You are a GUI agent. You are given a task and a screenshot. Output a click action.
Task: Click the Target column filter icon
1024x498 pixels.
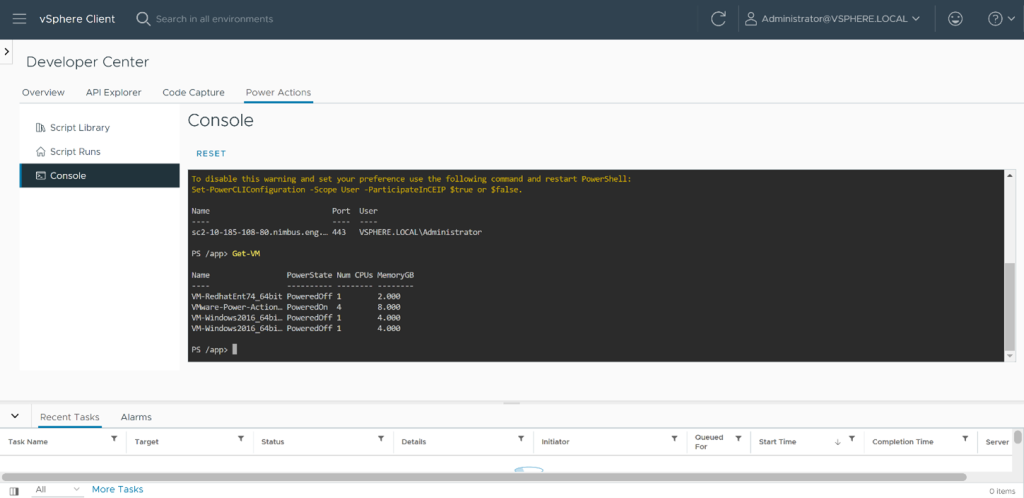241,440
